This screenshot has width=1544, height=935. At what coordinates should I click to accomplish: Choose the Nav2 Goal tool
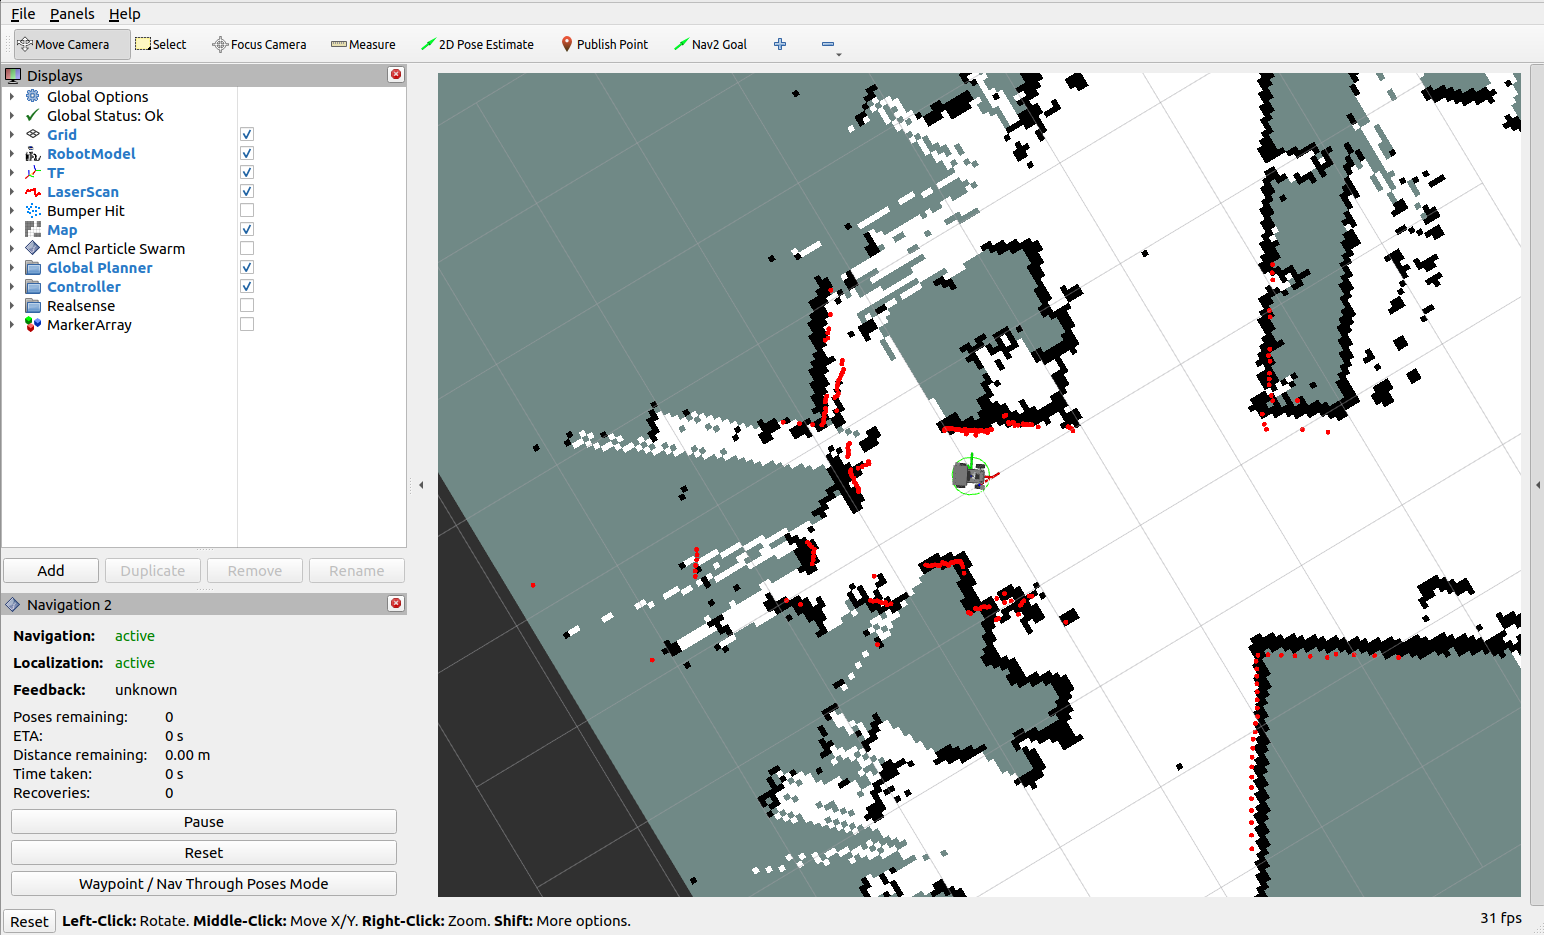coord(710,44)
